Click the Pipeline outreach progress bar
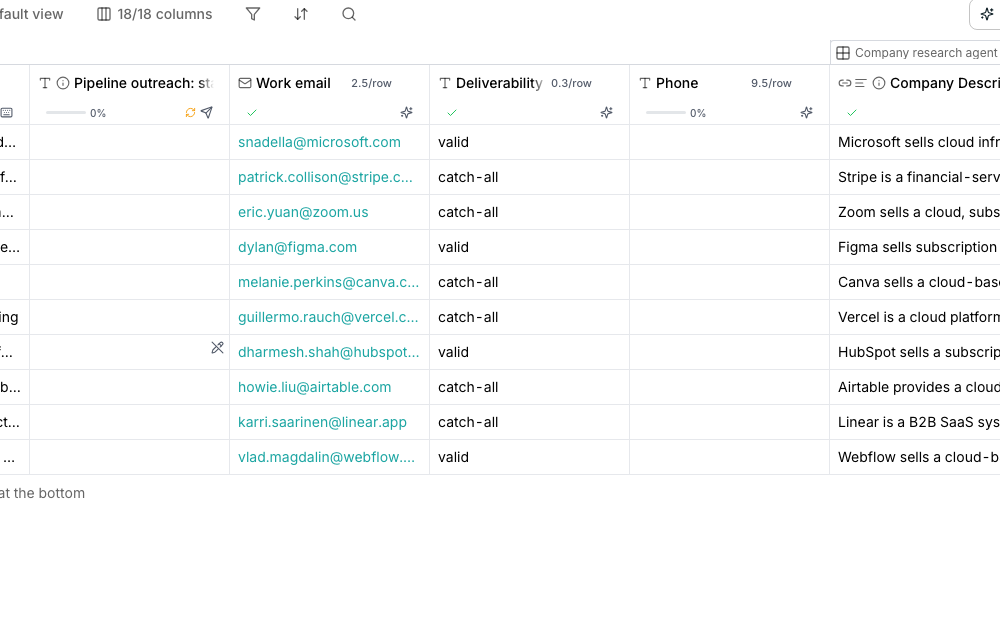The height and width of the screenshot is (620, 1000). [x=66, y=113]
